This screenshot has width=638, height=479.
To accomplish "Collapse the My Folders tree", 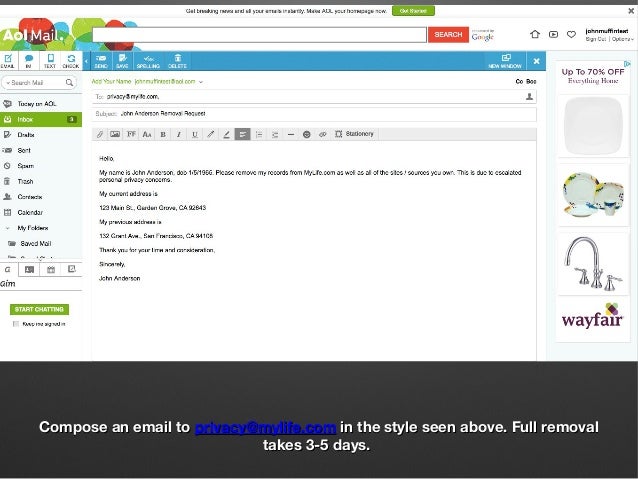I will (7, 228).
